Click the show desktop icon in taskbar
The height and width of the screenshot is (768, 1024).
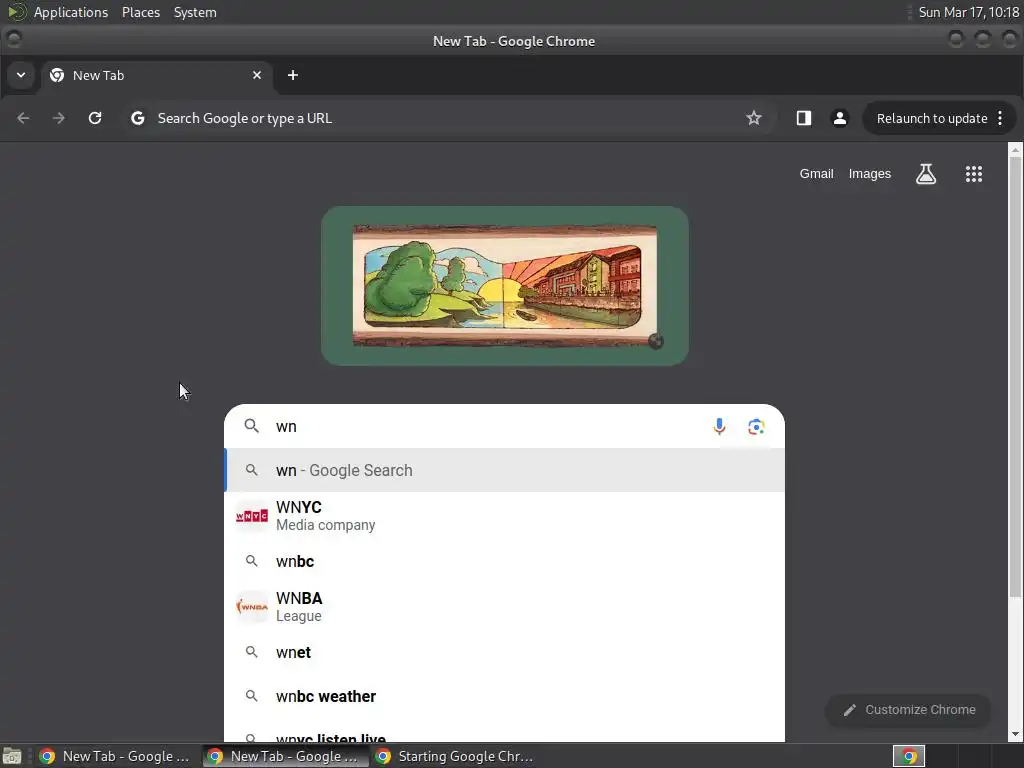(x=12, y=756)
